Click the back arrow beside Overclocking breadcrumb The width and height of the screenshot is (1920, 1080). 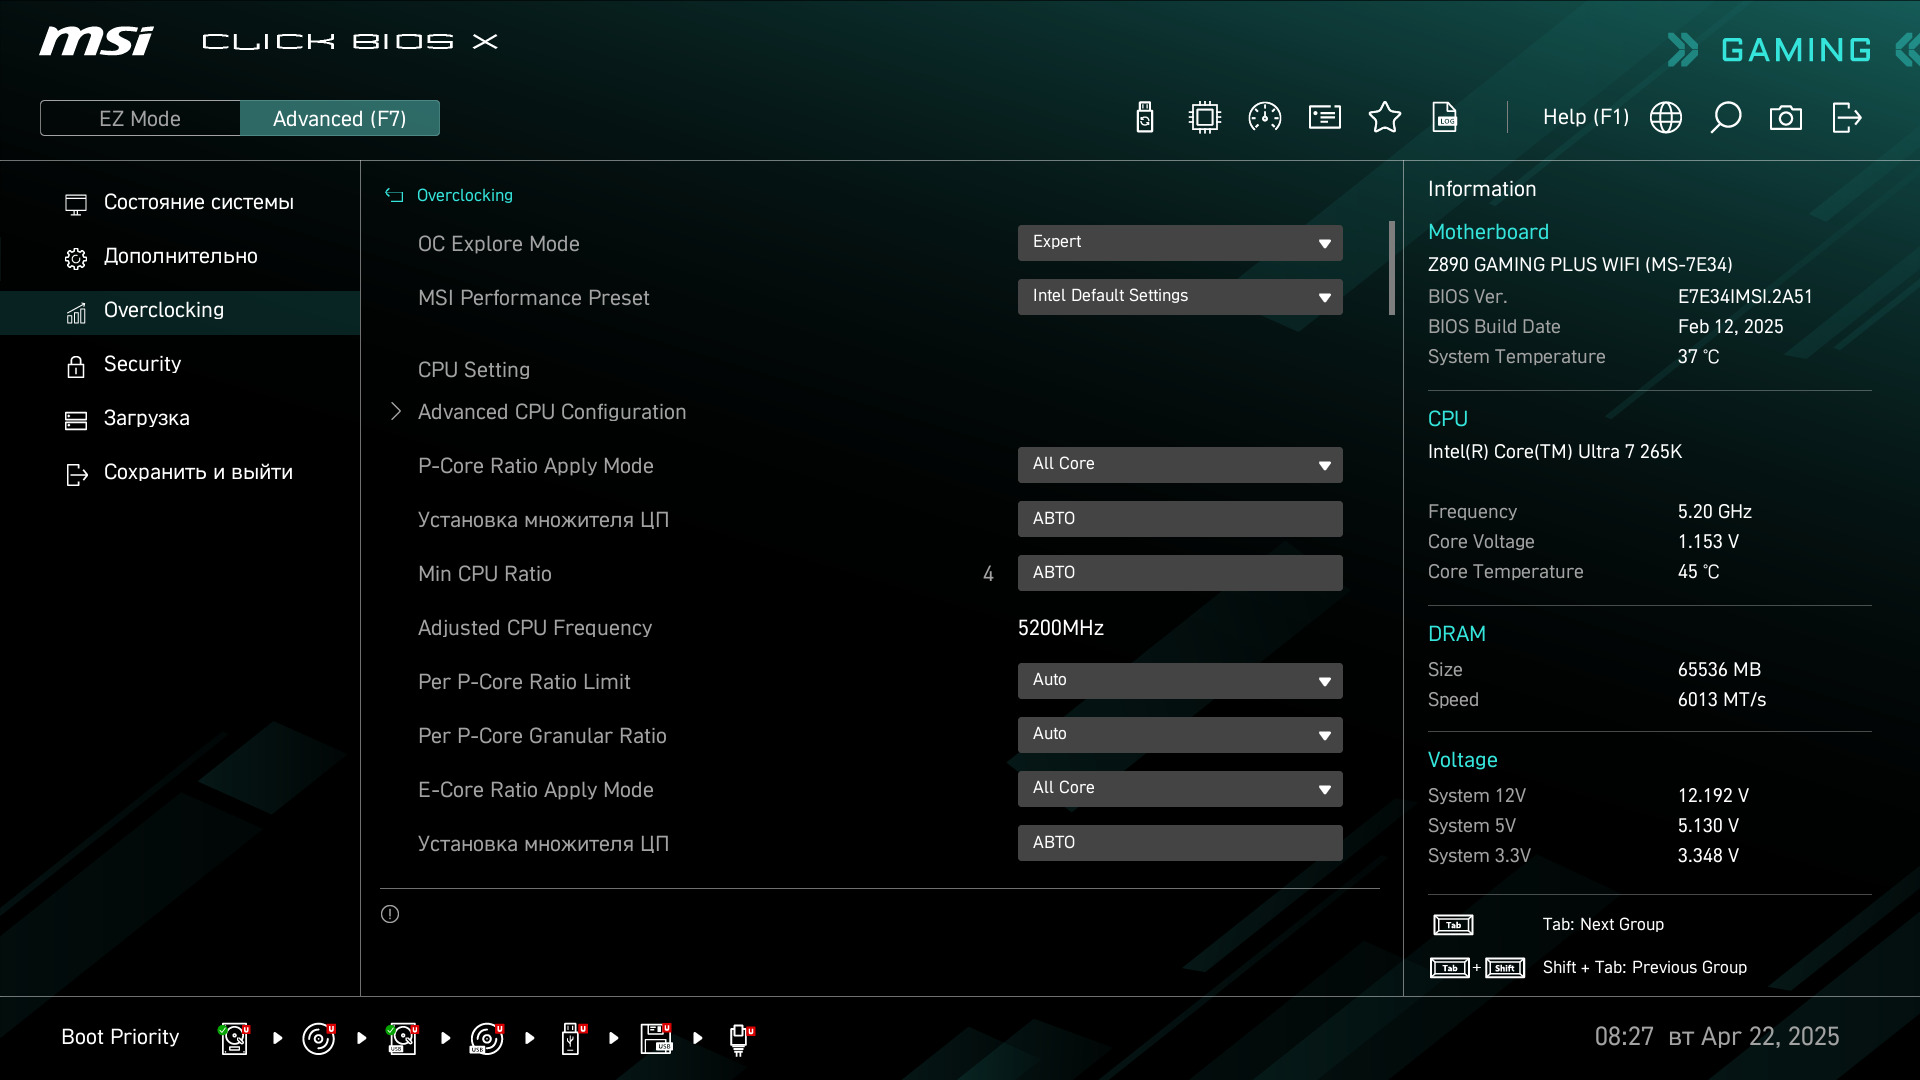point(394,196)
